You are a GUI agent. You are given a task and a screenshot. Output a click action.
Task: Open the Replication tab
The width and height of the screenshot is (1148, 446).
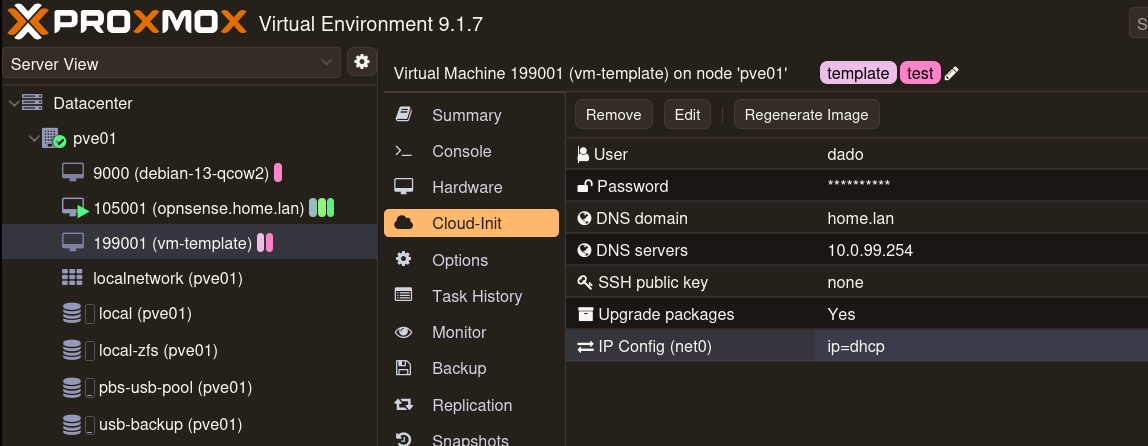[472, 405]
